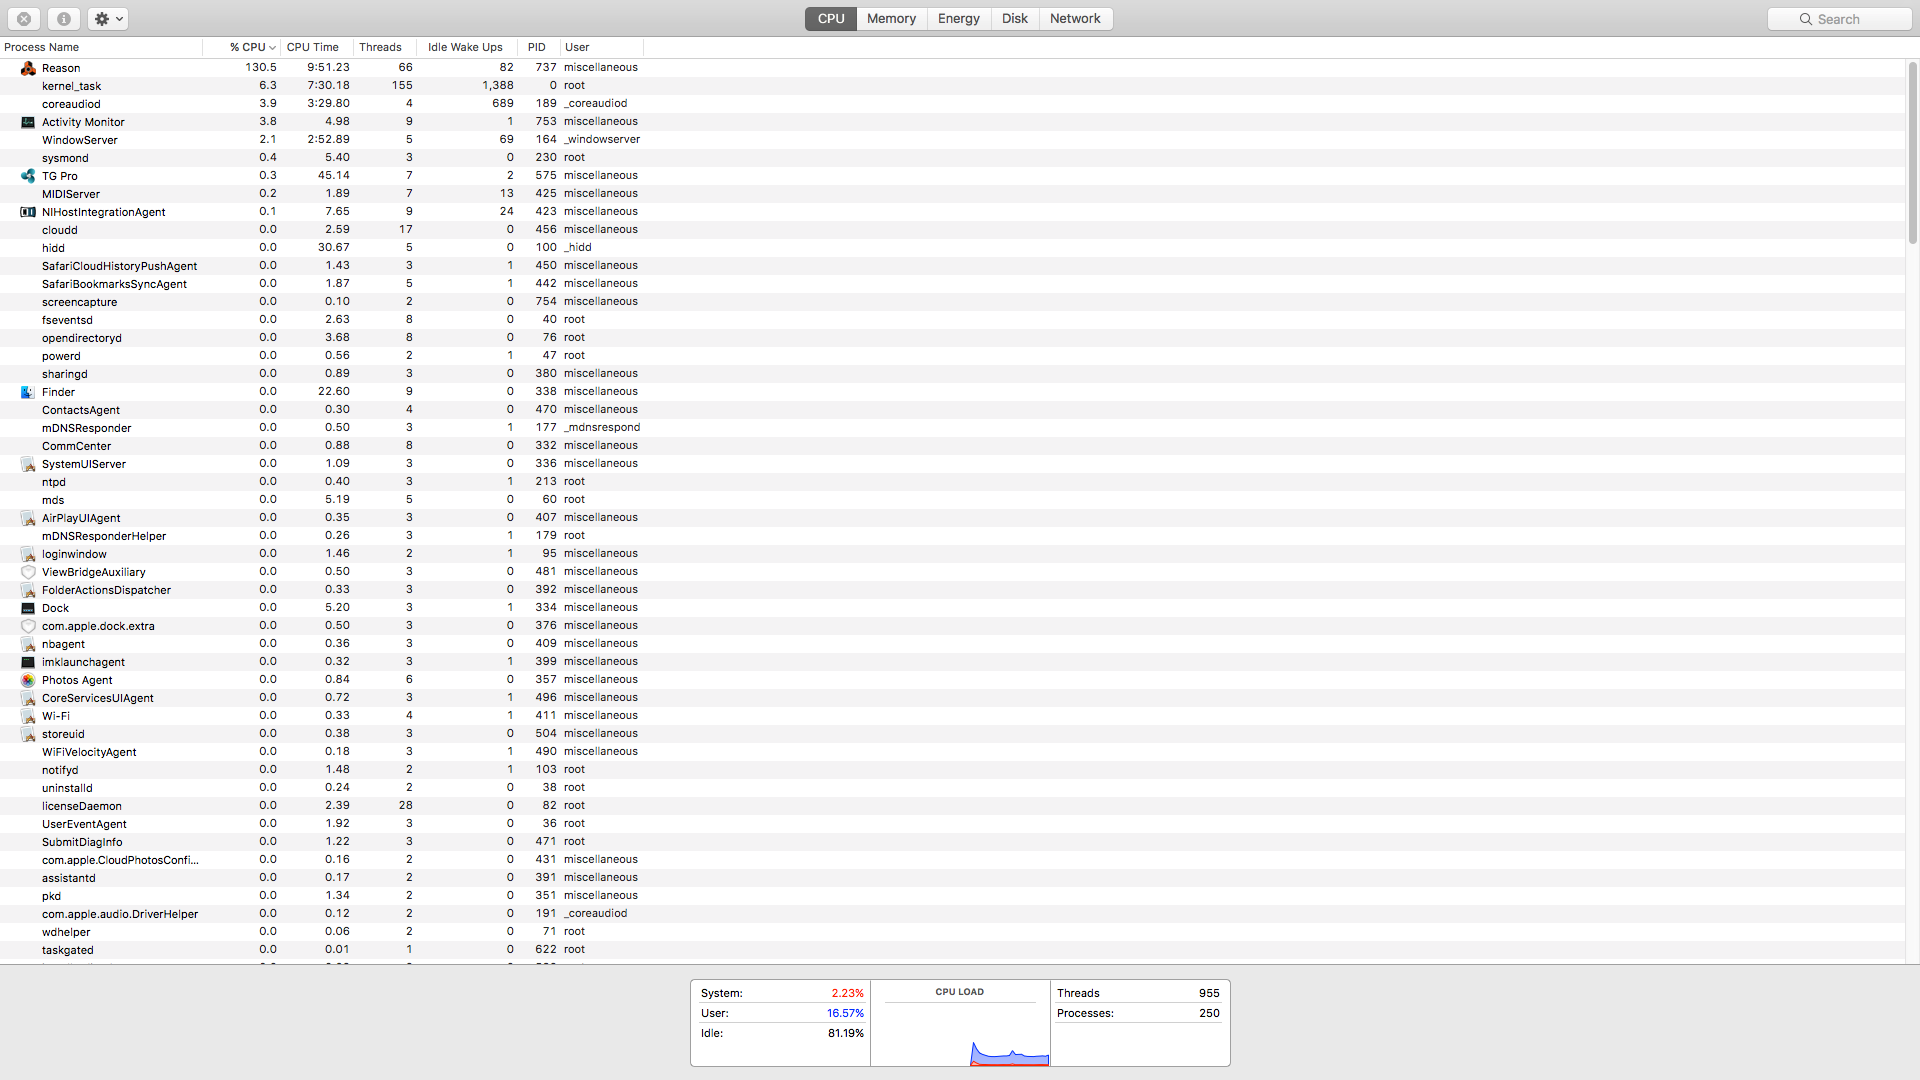This screenshot has height=1080, width=1920.
Task: Select the sysmond process row
Action: point(952,158)
